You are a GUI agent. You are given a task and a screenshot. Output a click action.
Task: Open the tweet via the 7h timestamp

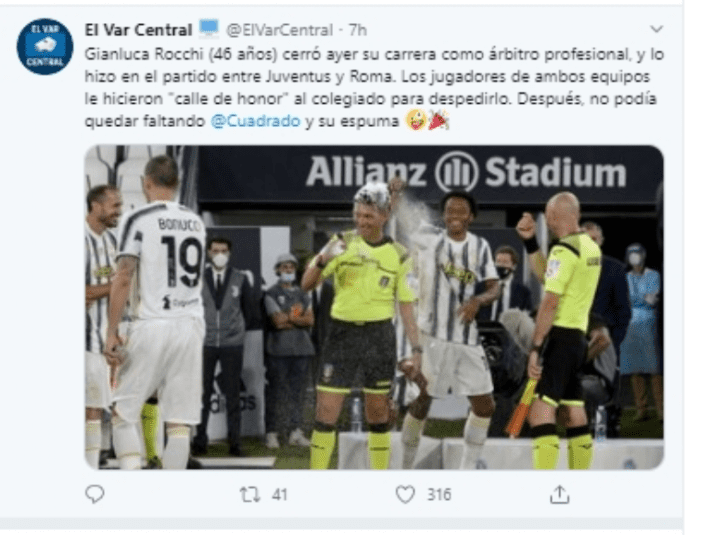coord(358,30)
